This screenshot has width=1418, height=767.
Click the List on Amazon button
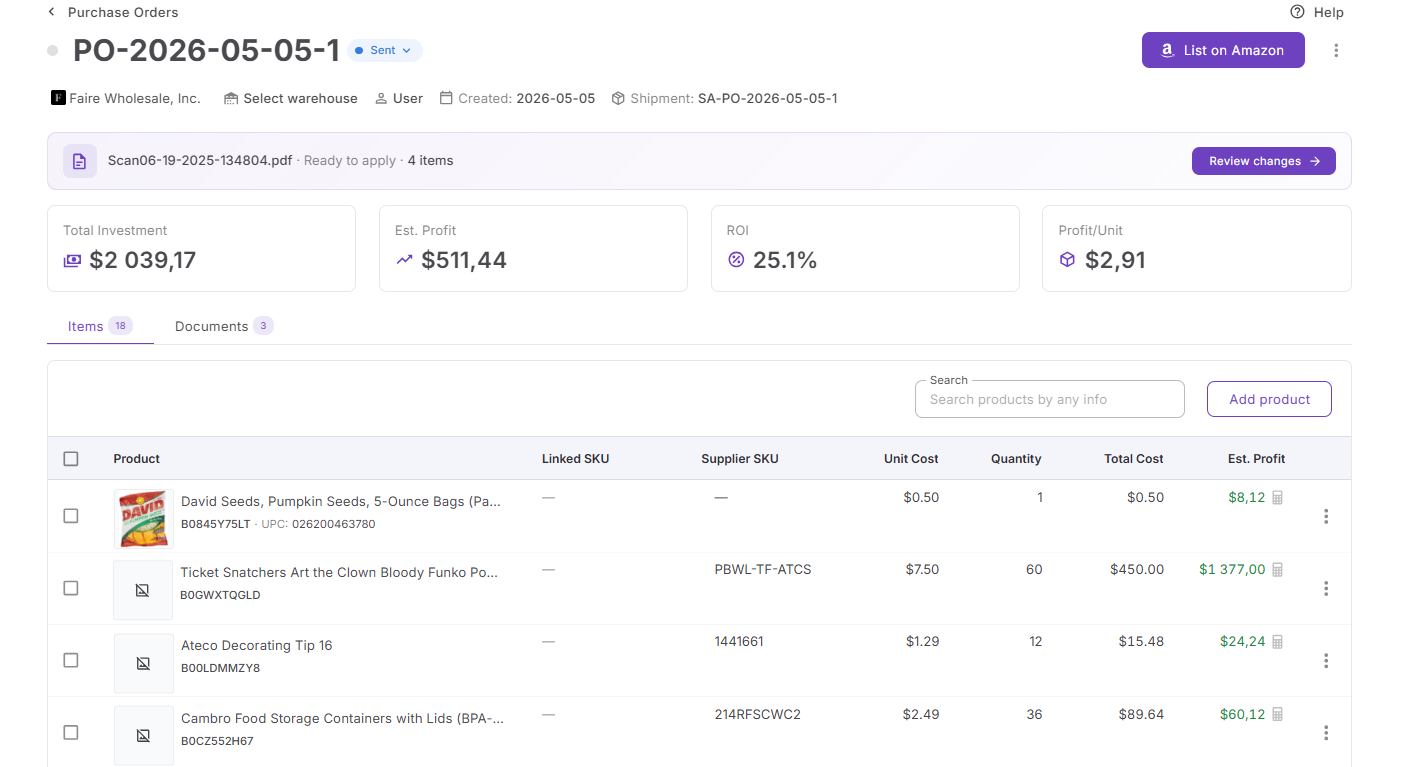tap(1223, 50)
